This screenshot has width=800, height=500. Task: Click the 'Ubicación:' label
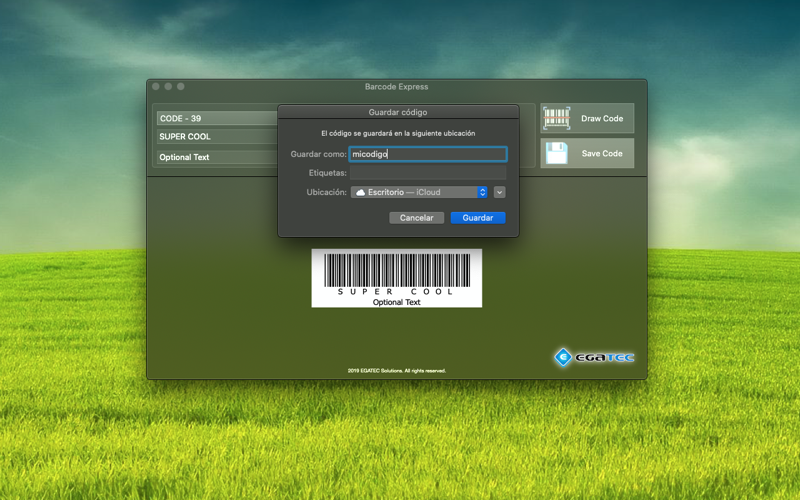click(327, 192)
